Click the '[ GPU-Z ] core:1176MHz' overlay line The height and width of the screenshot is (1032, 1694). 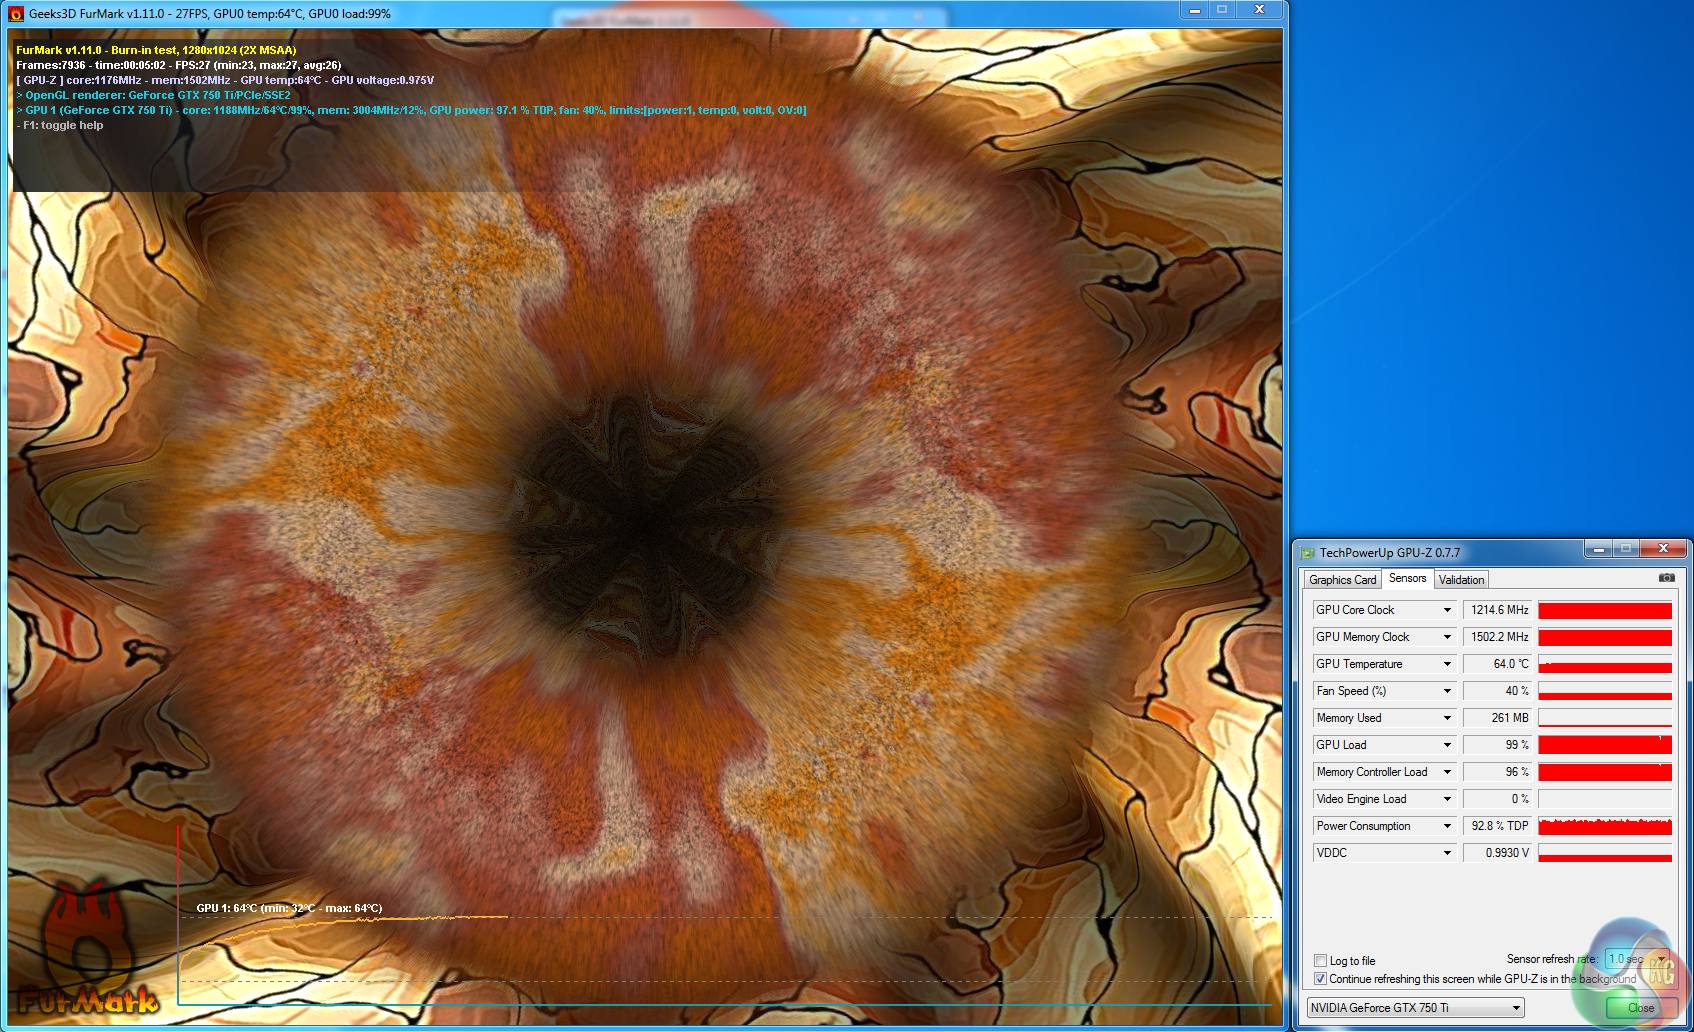(225, 80)
